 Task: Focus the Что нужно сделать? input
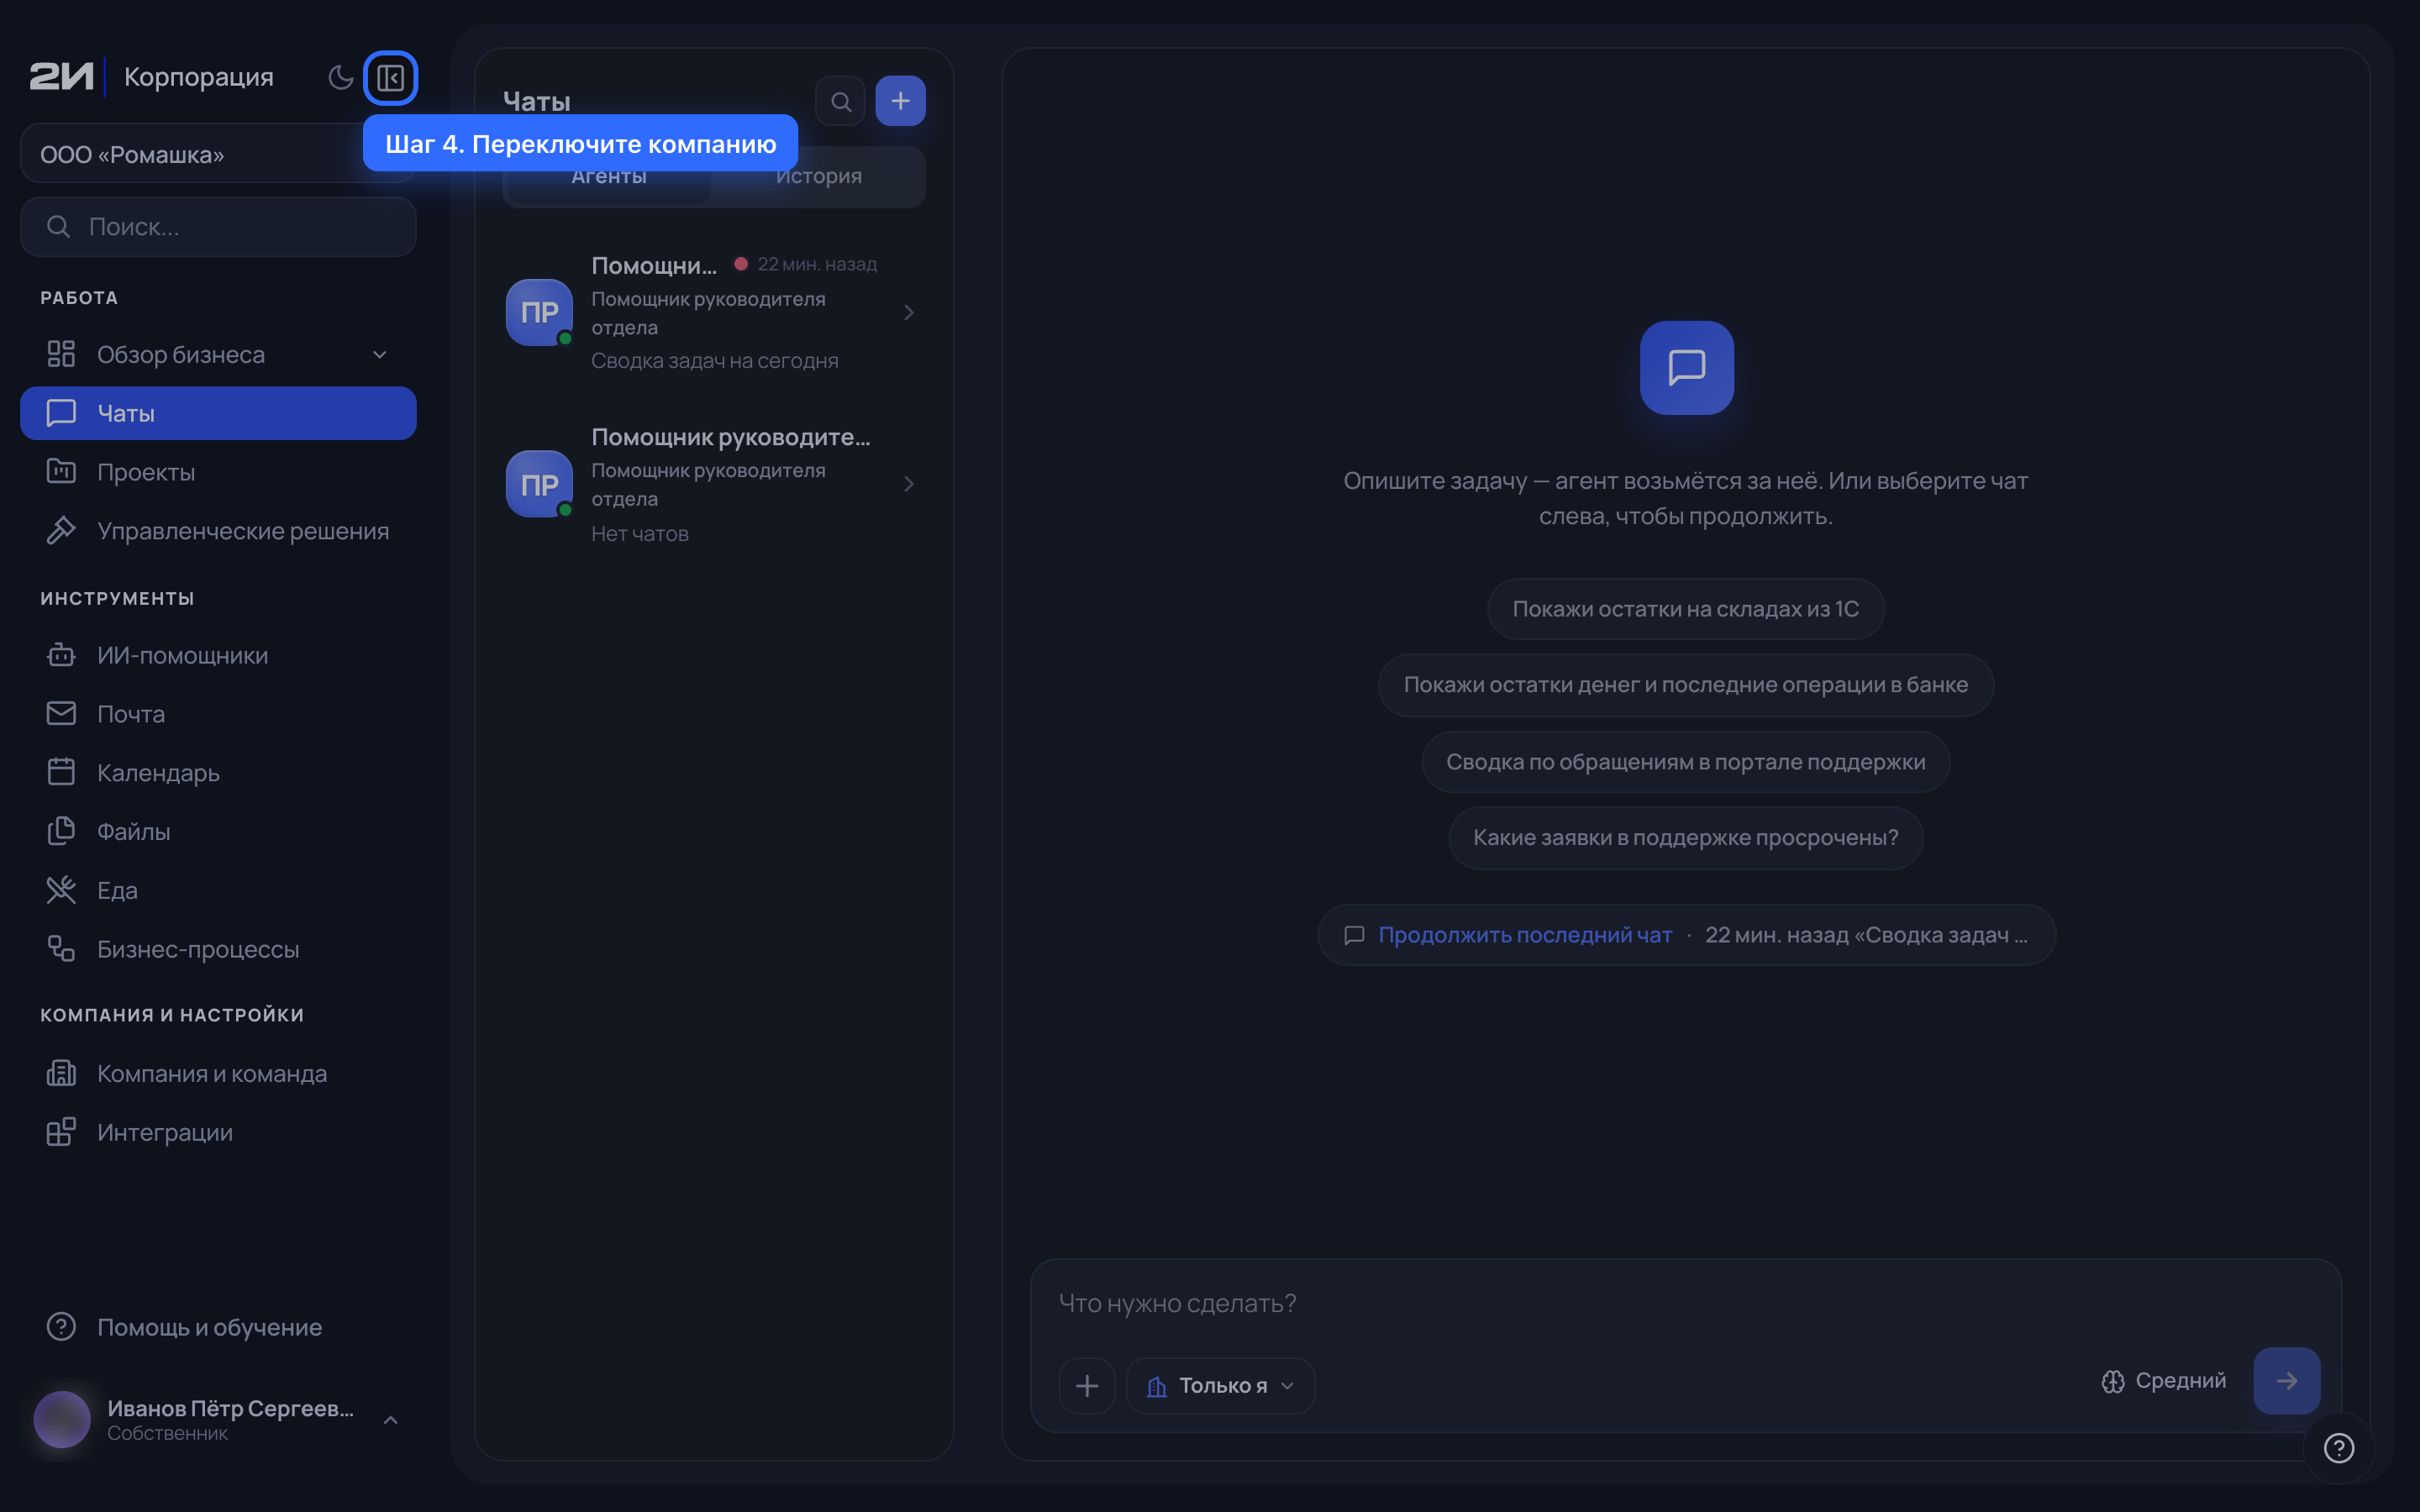coord(1685,1303)
